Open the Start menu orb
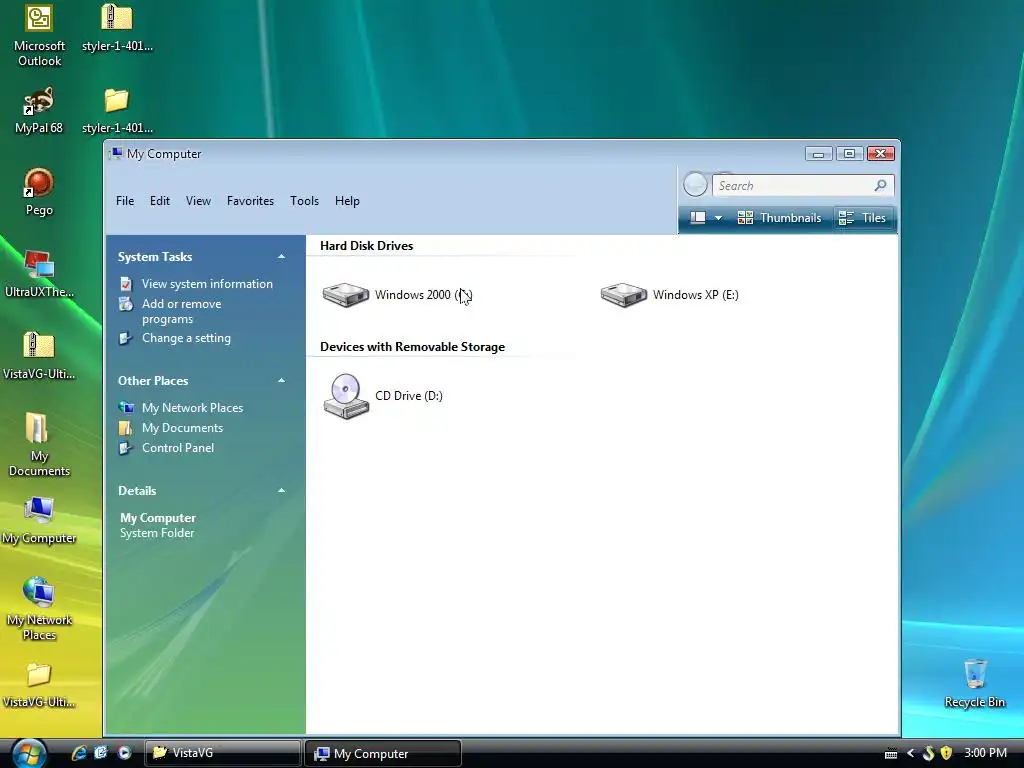 28,753
